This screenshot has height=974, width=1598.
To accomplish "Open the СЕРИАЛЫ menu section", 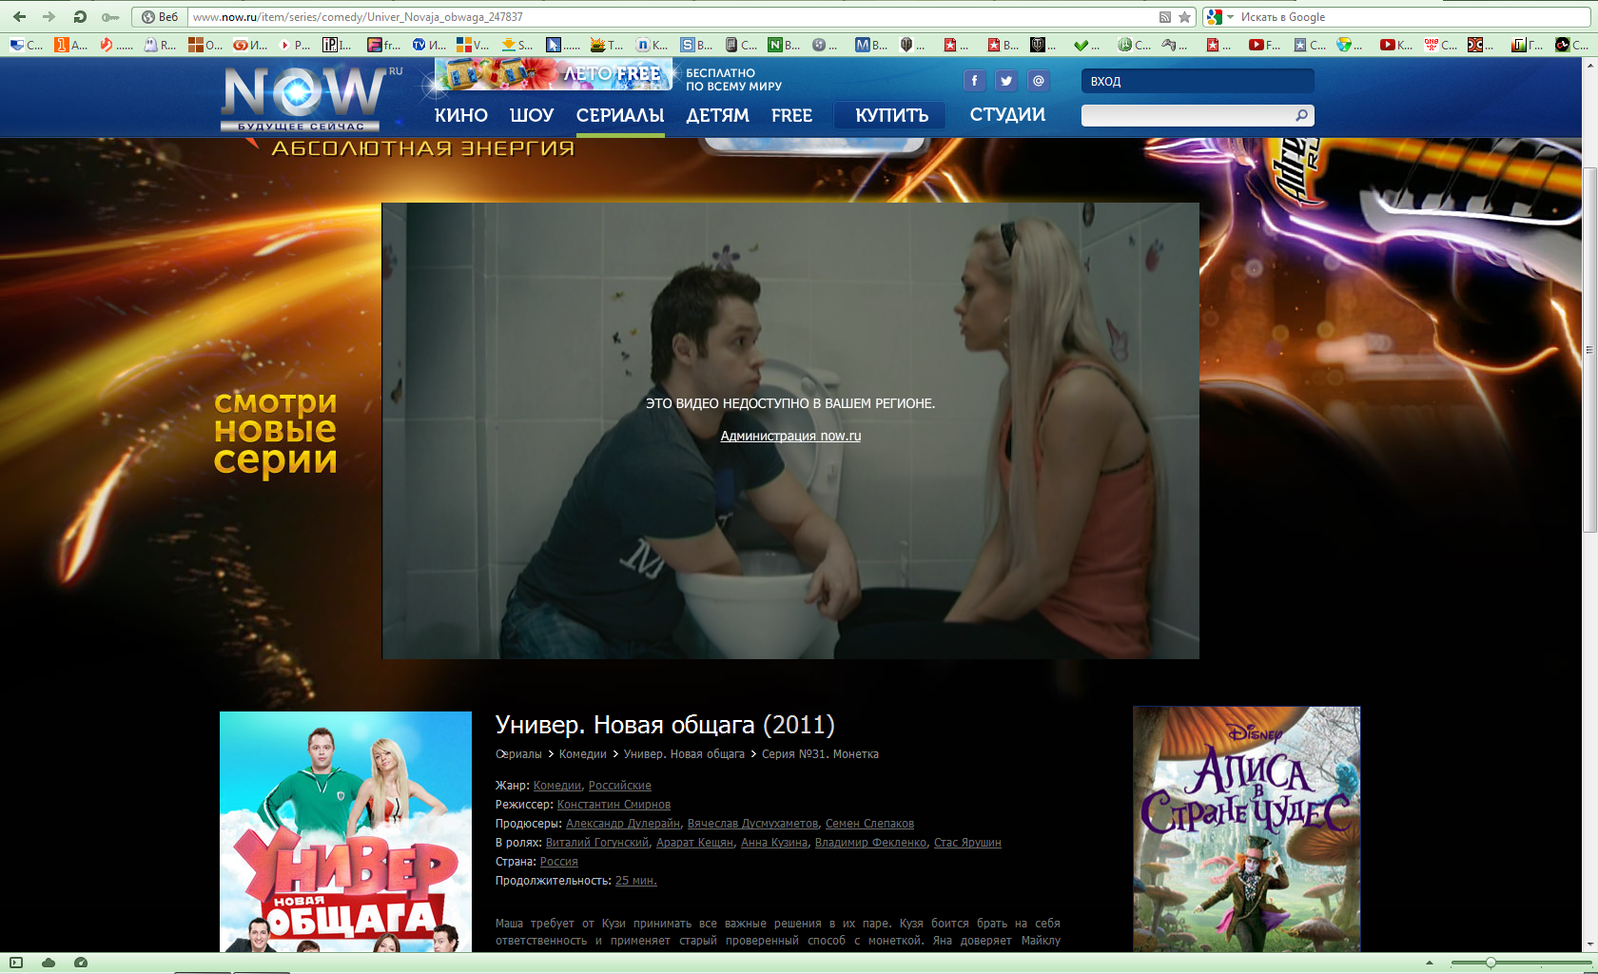I will coord(620,116).
